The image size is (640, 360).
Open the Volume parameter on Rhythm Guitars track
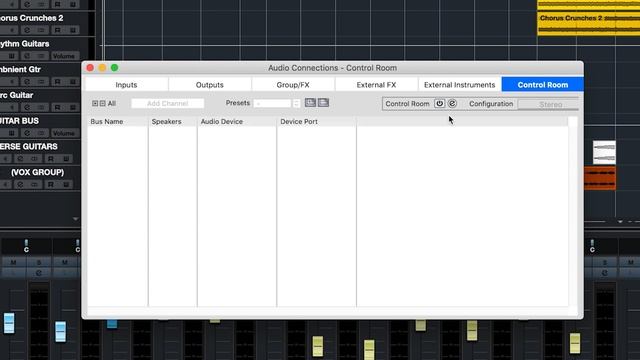(x=64, y=56)
